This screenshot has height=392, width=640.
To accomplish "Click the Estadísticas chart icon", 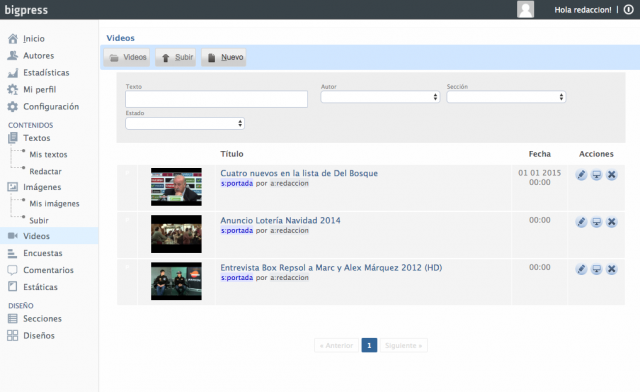I will click(13, 73).
